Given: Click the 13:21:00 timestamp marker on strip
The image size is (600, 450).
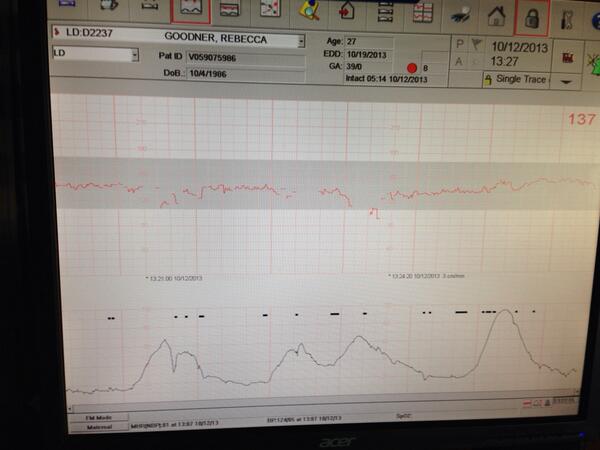Looking at the screenshot, I should [x=174, y=278].
